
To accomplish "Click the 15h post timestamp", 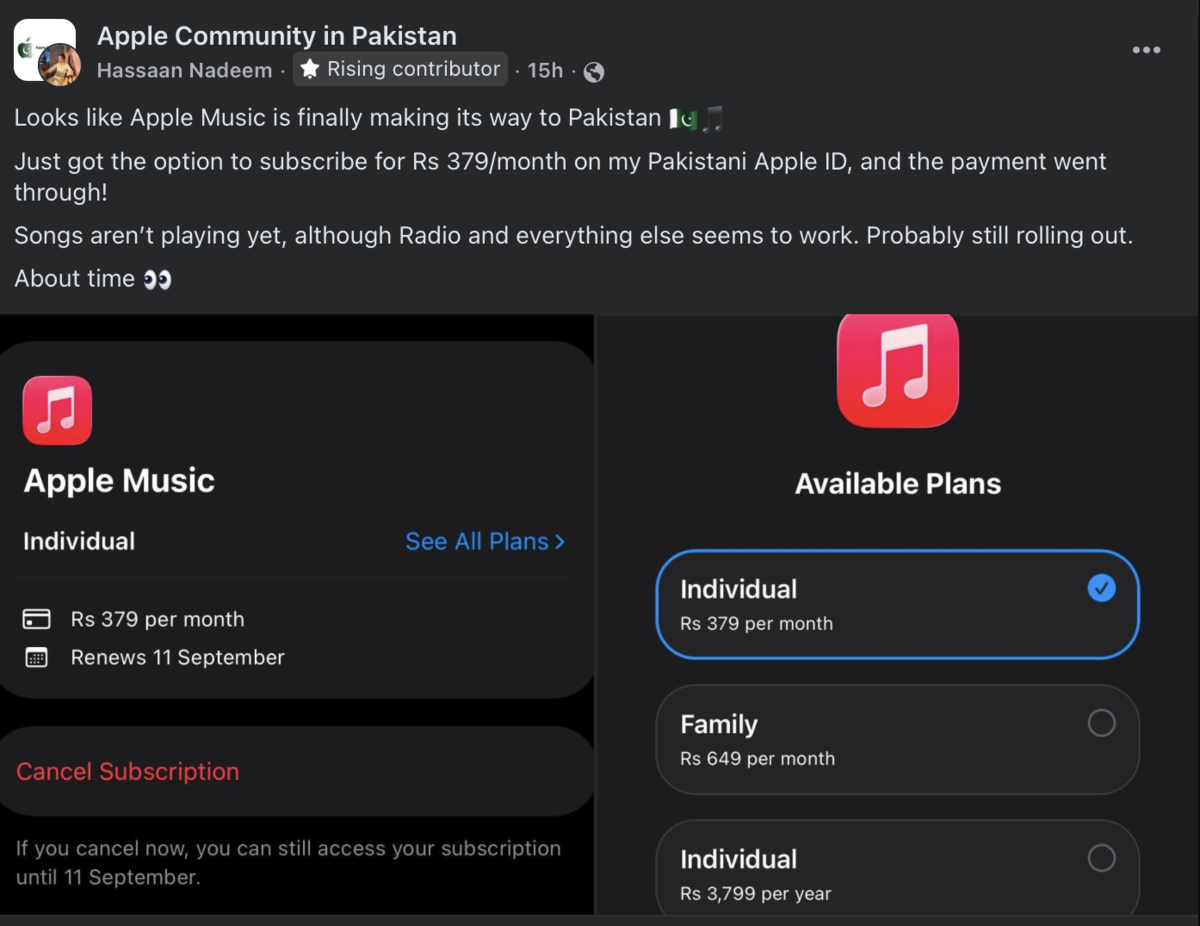I will point(545,71).
